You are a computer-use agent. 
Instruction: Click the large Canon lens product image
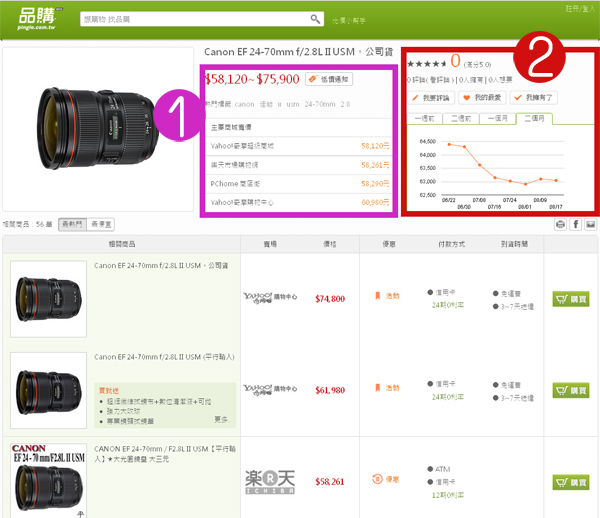point(98,129)
